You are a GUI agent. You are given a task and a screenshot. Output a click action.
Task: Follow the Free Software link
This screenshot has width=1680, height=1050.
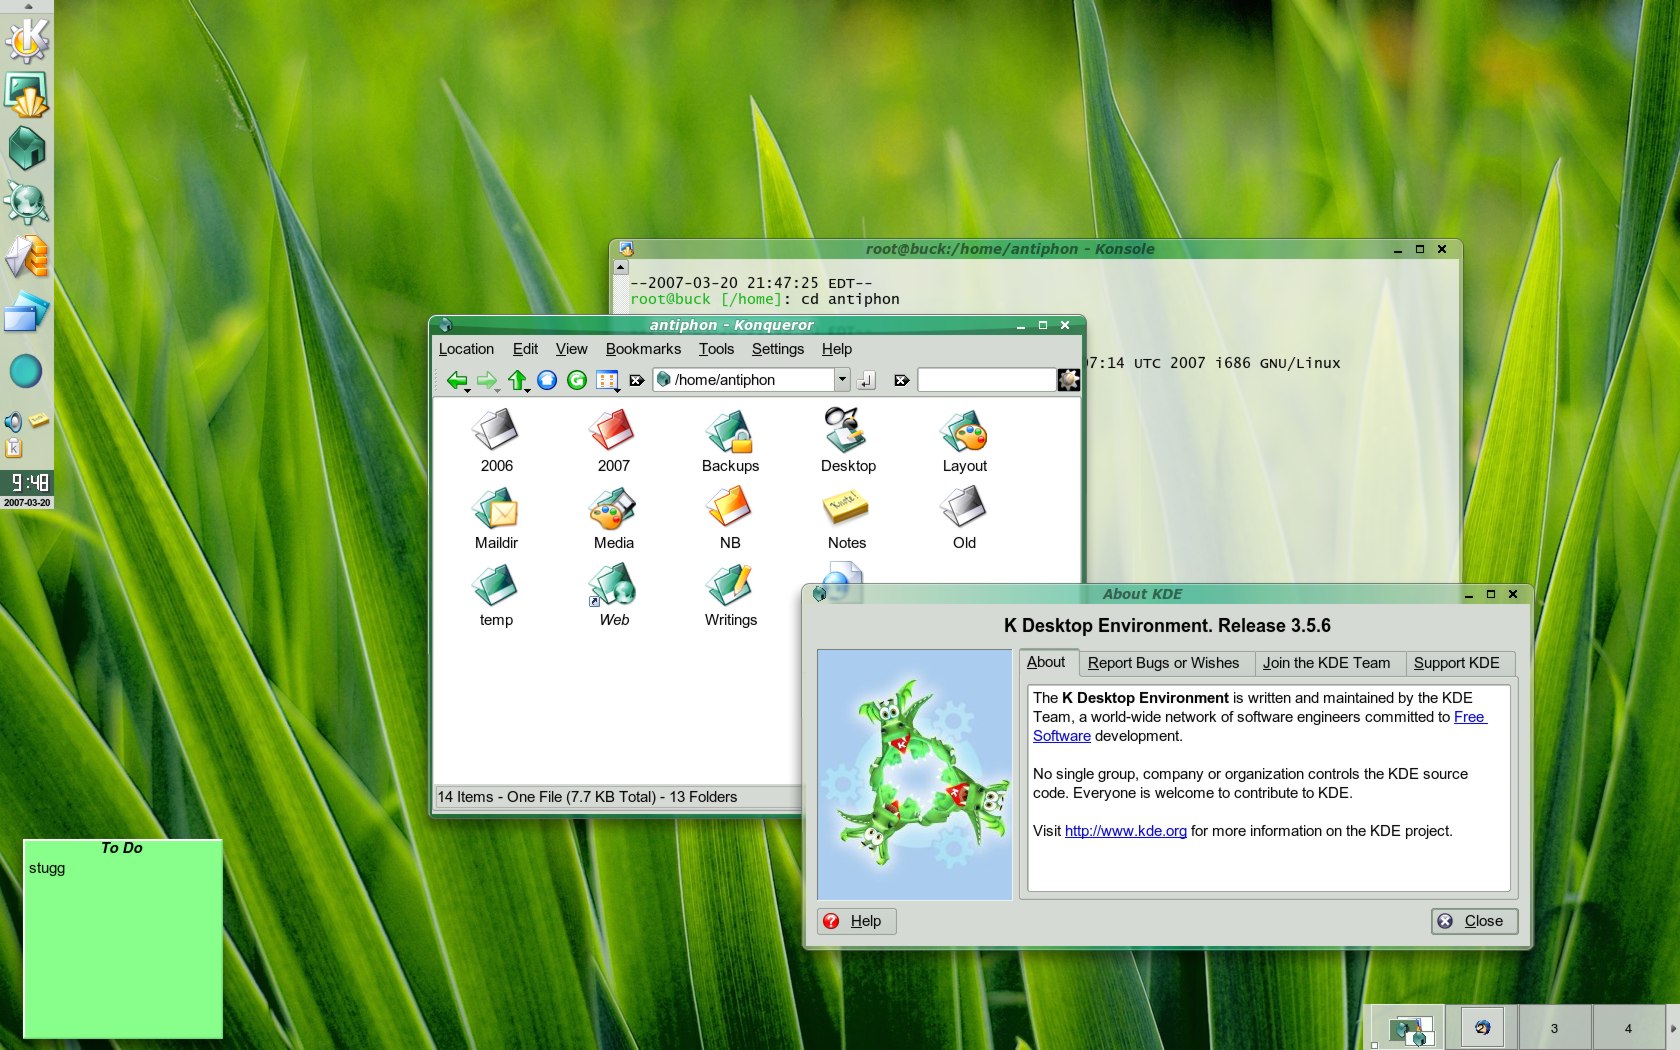click(1469, 717)
